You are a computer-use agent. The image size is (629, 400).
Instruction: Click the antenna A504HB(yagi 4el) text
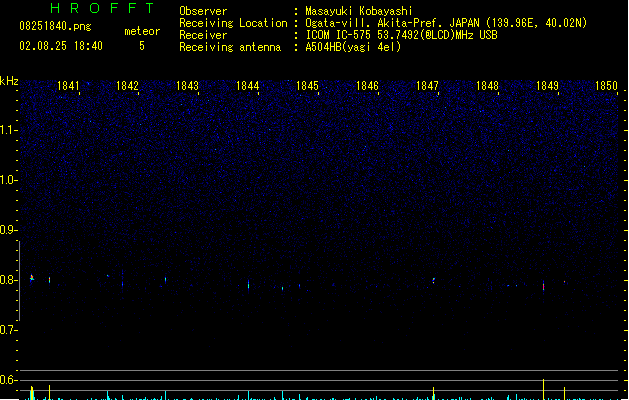click(353, 47)
